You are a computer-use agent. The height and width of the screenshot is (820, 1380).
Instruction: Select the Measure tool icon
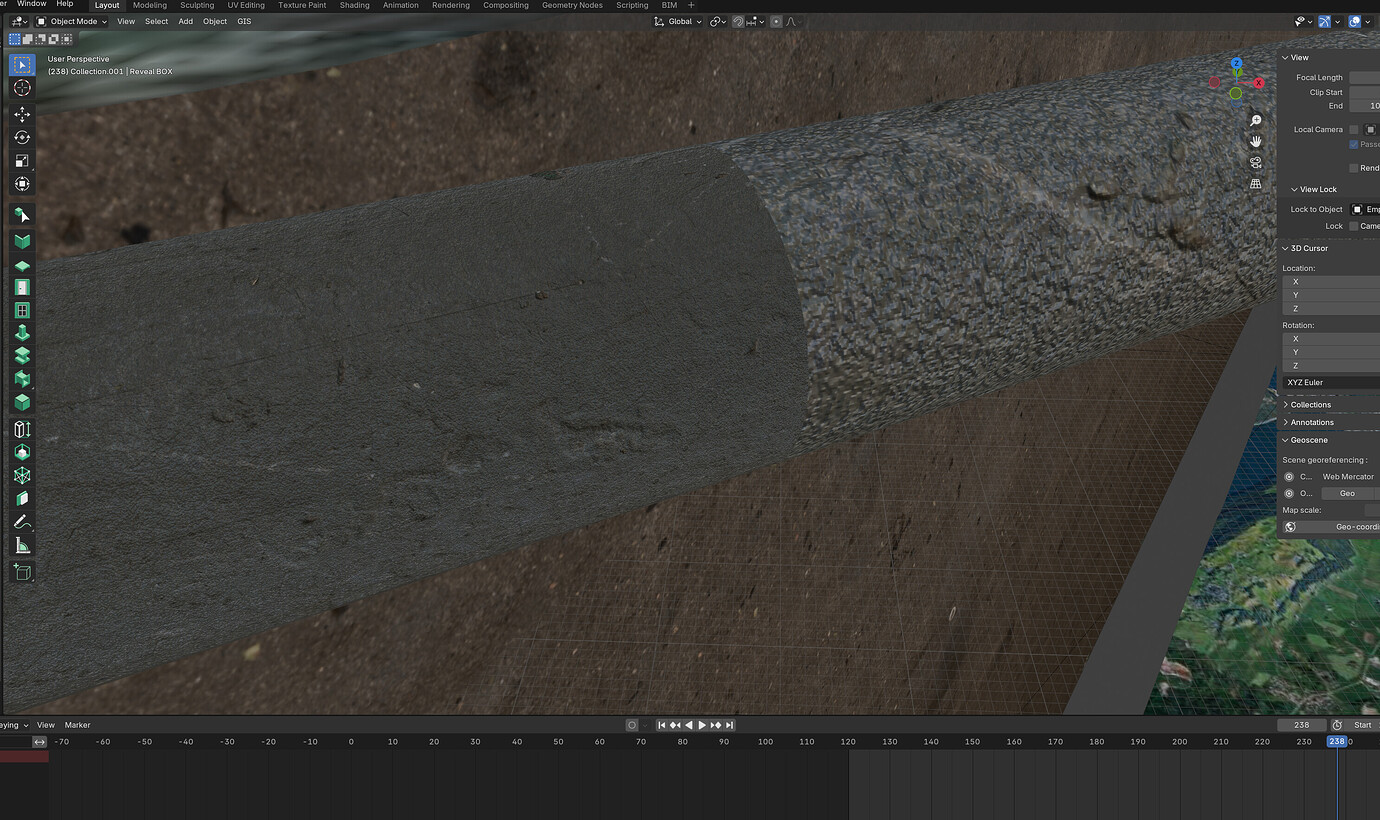click(x=22, y=546)
